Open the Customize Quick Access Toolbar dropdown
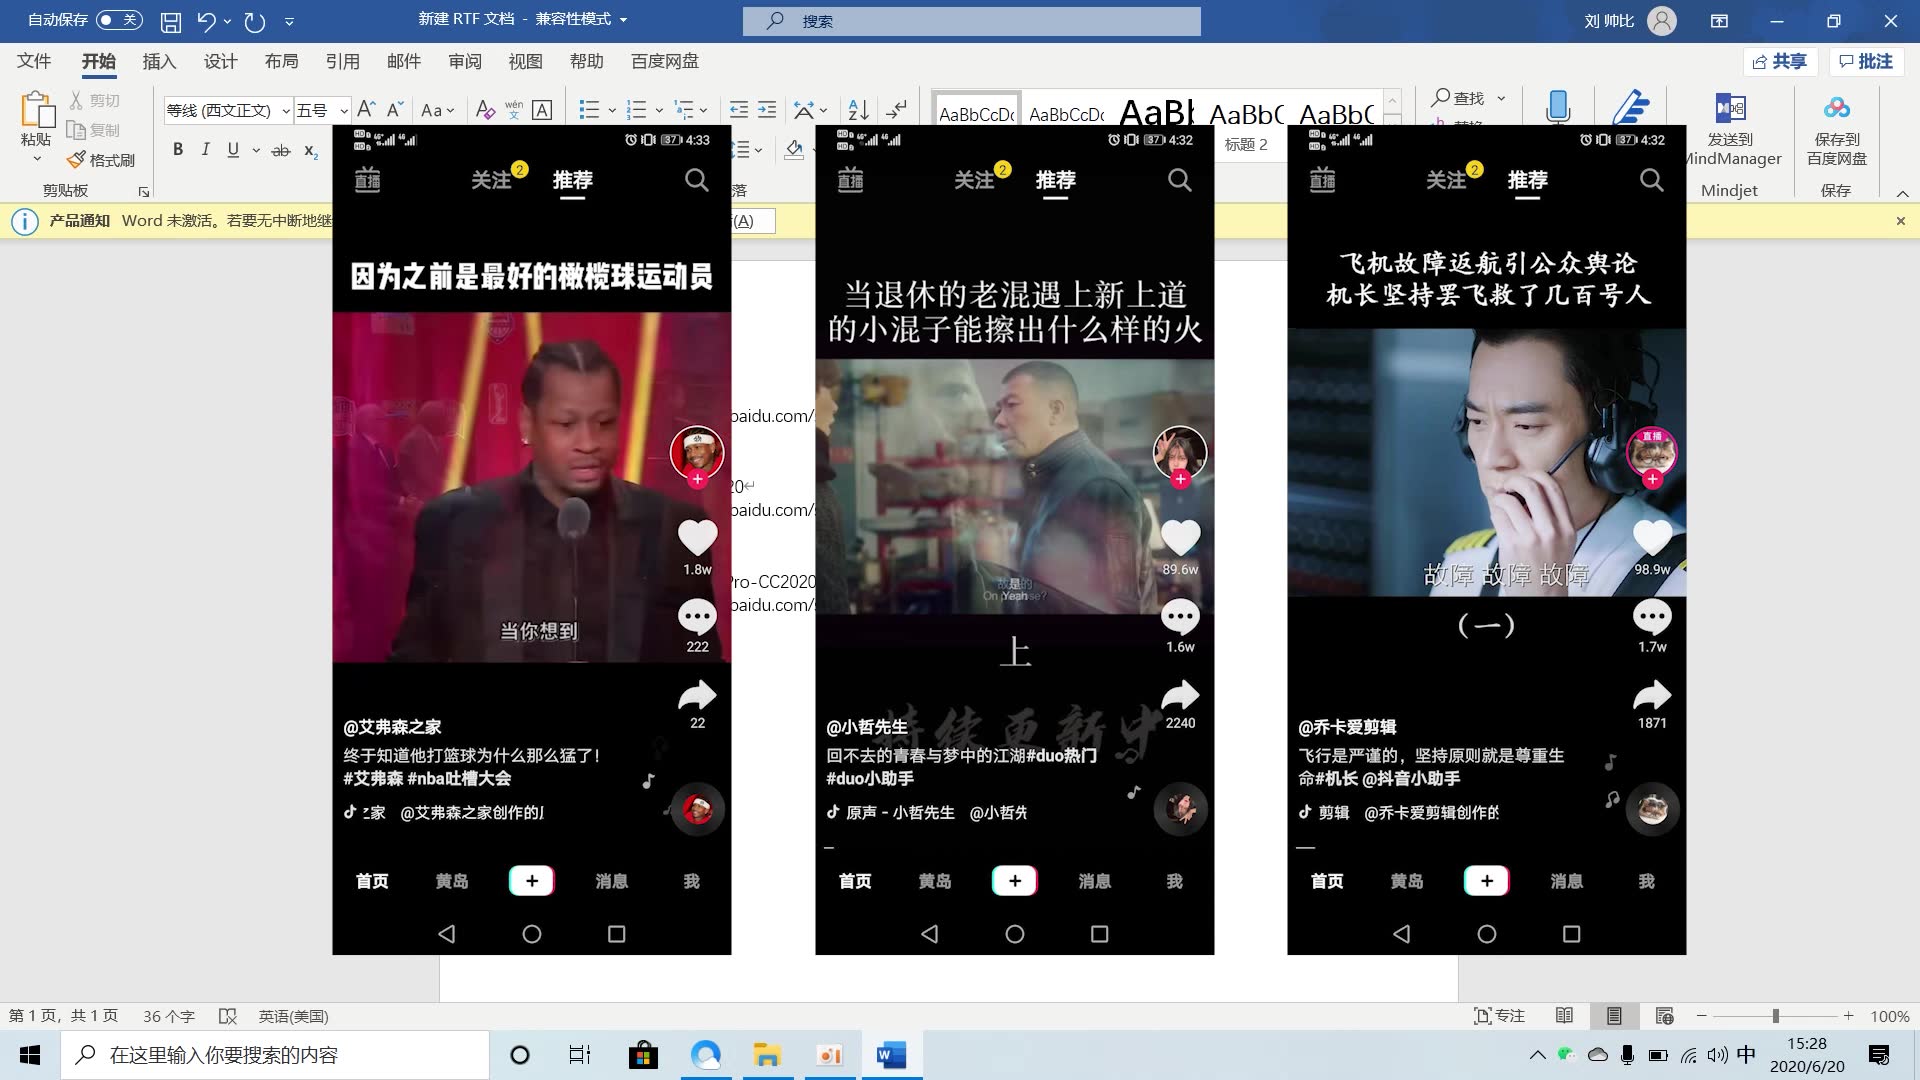Viewport: 1920px width, 1080px height. click(x=289, y=21)
